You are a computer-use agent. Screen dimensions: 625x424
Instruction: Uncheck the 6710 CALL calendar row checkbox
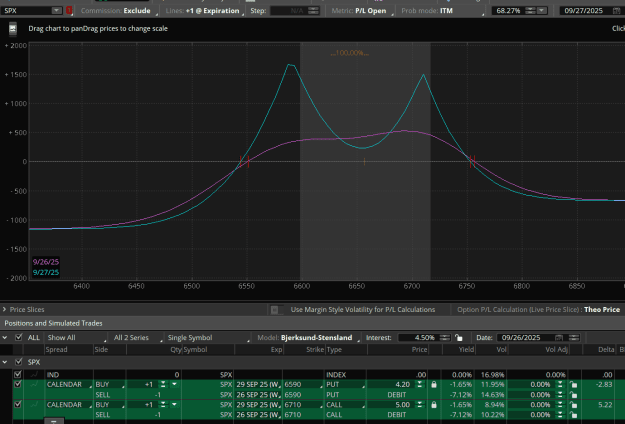(18, 405)
